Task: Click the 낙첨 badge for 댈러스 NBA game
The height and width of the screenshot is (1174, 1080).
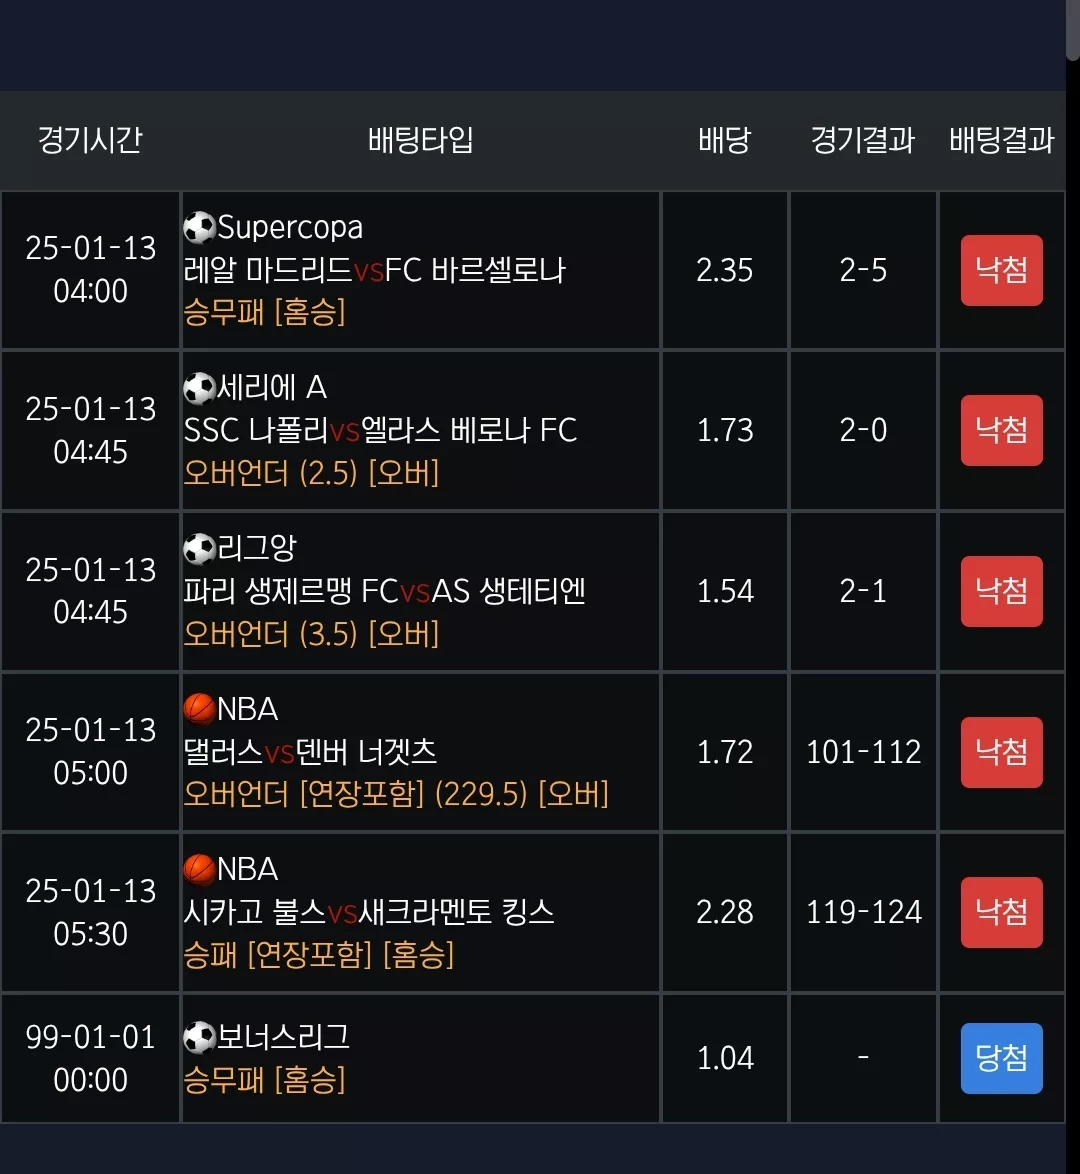Action: (x=1001, y=752)
